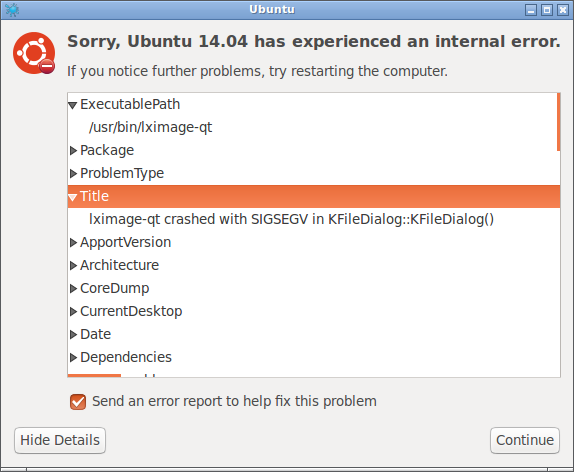Click the Continue button
This screenshot has height=472, width=574.
point(525,440)
